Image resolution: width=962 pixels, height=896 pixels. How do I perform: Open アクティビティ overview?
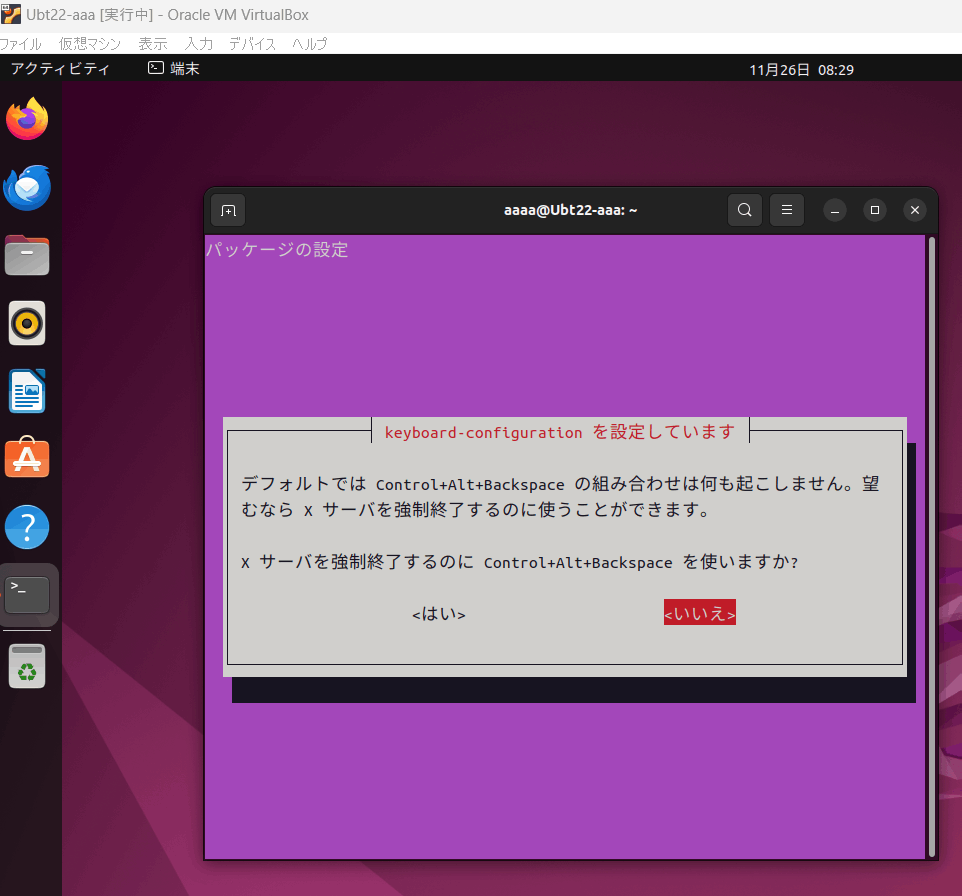(x=60, y=69)
